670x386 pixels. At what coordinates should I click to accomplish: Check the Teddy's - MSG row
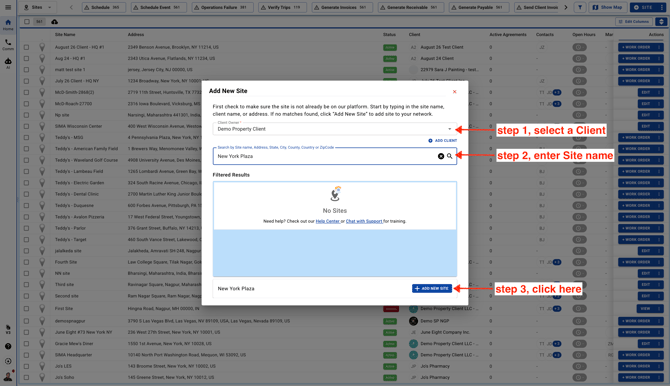point(26,138)
